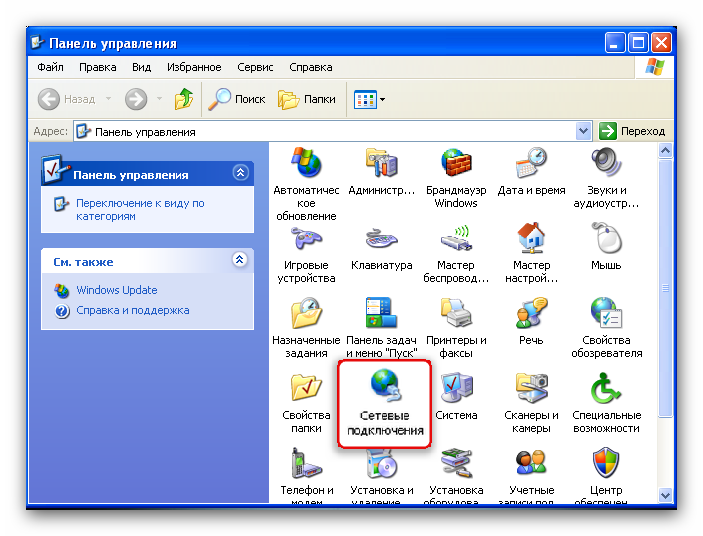Open Свойства обозревателя icon
This screenshot has height=536, width=703.
click(606, 313)
